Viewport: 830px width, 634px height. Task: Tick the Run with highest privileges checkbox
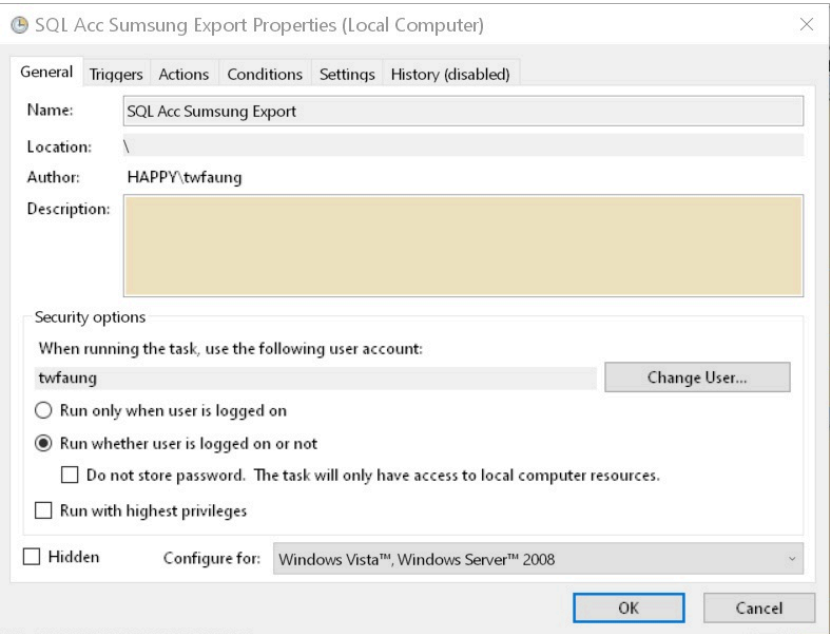point(44,511)
